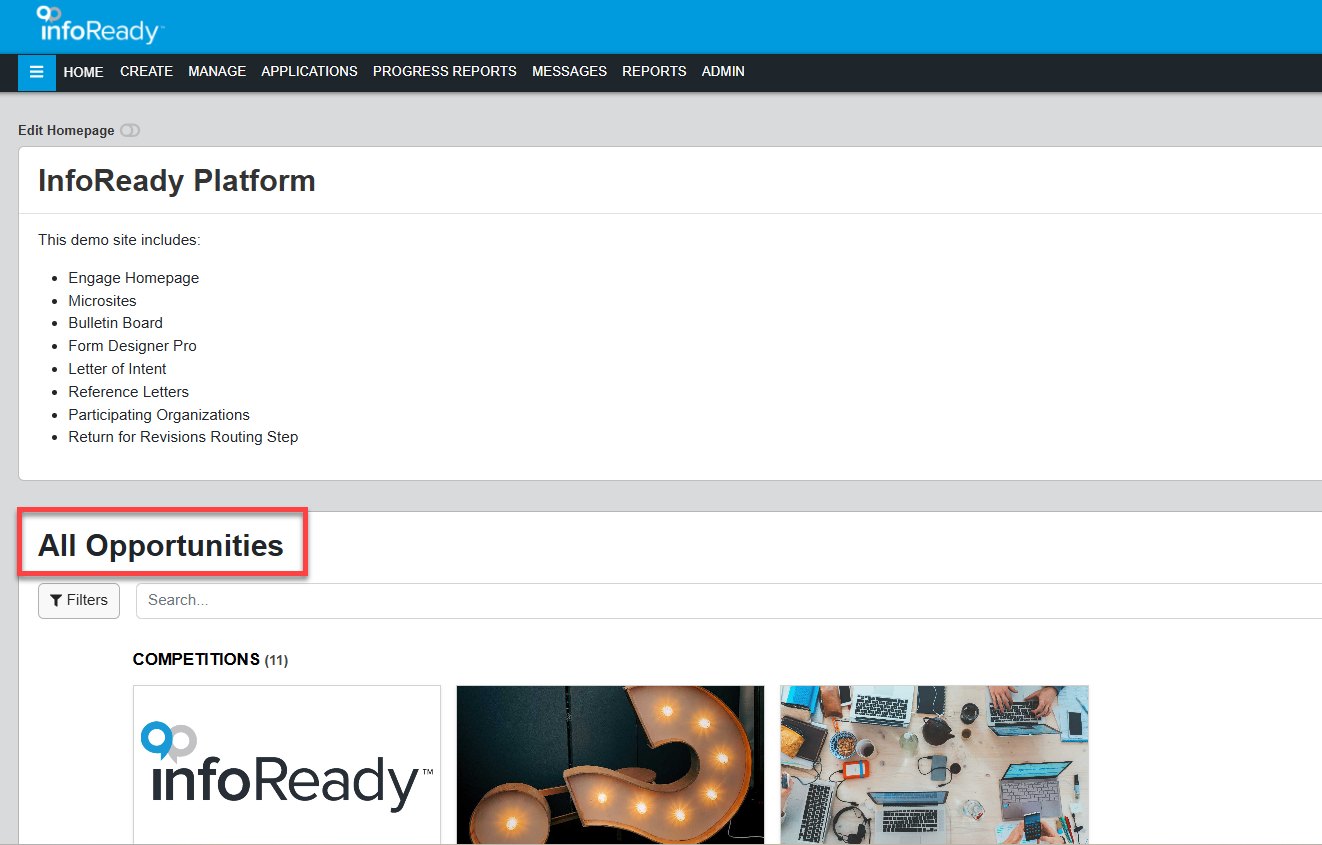Click the COMPETITIONS (11) heading

(210, 660)
